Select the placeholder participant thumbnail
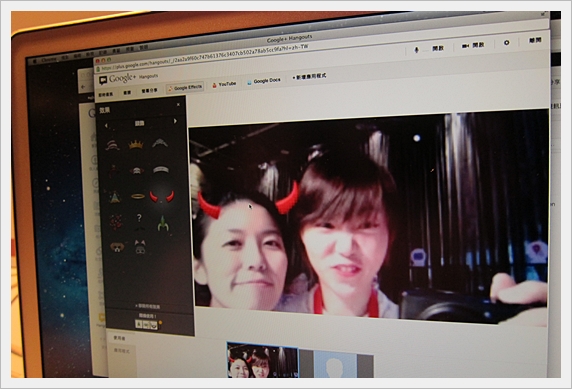The width and height of the screenshot is (572, 389). pos(336,364)
